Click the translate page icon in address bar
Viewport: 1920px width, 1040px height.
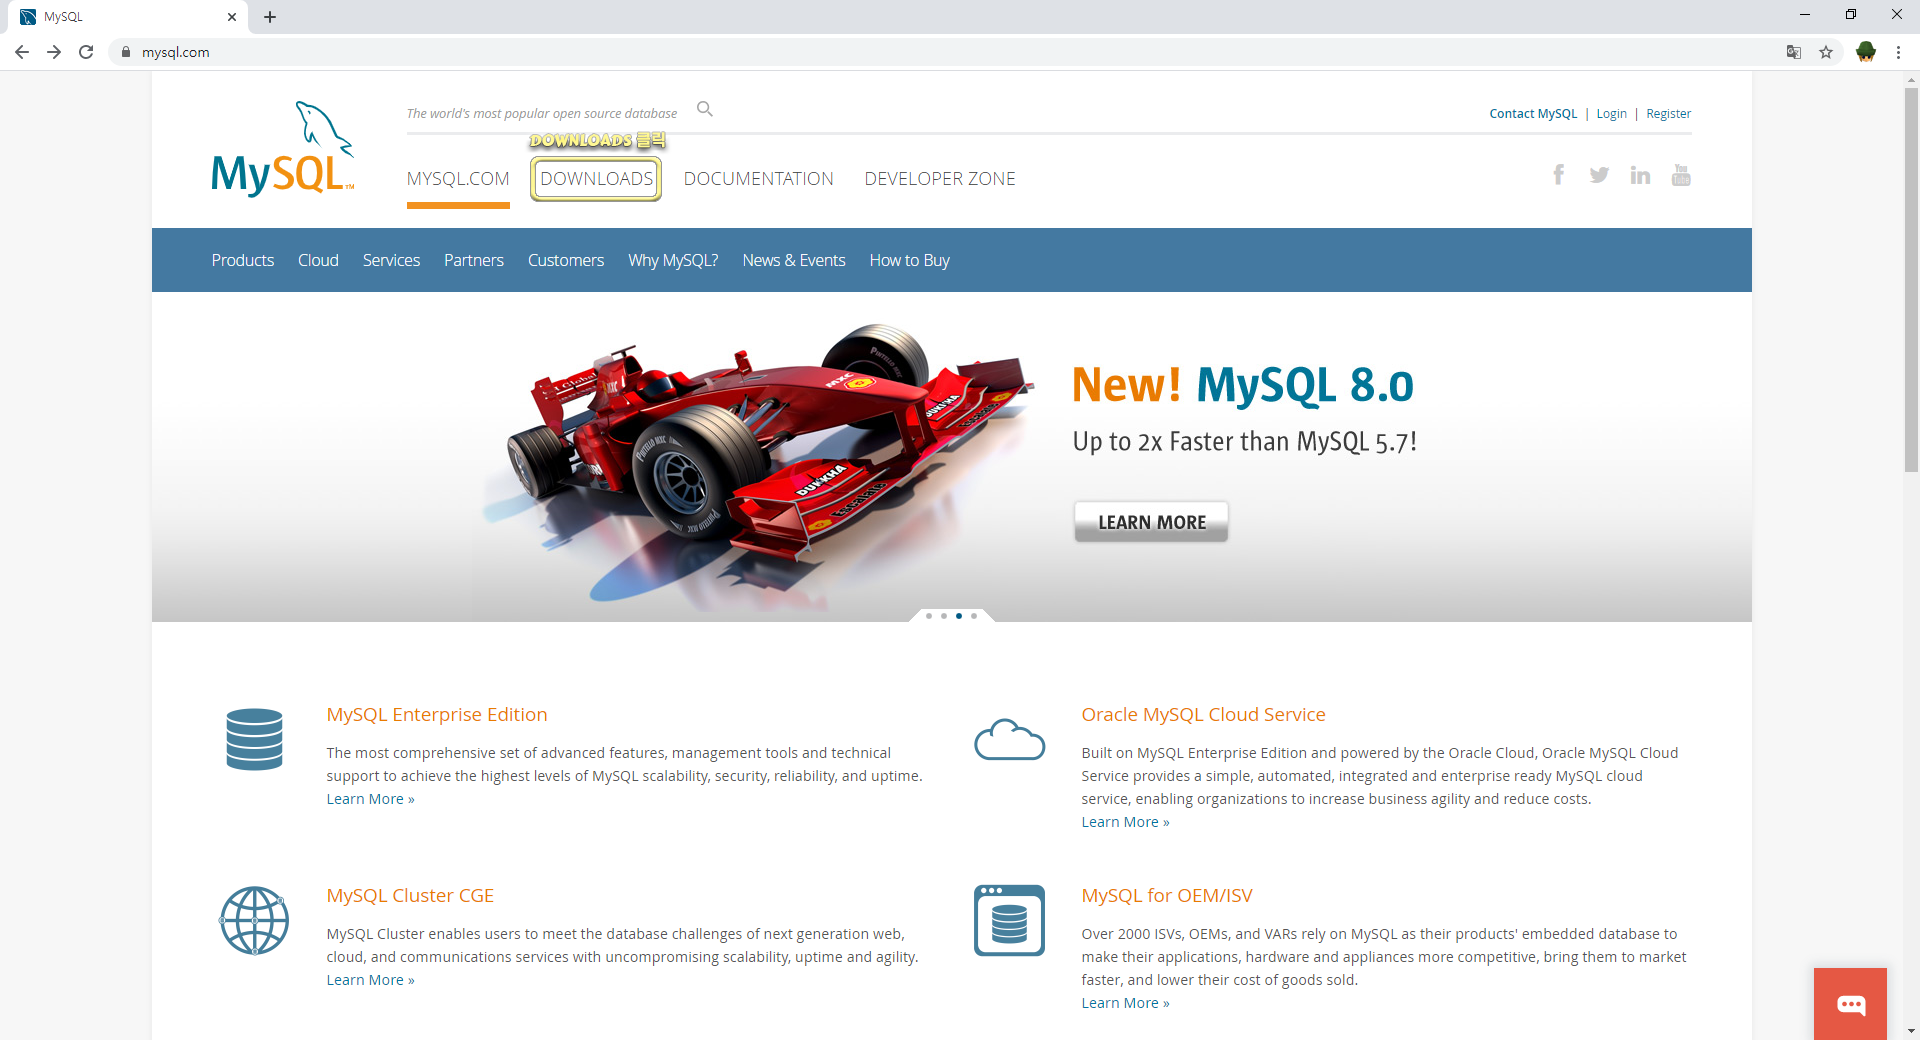(1794, 52)
